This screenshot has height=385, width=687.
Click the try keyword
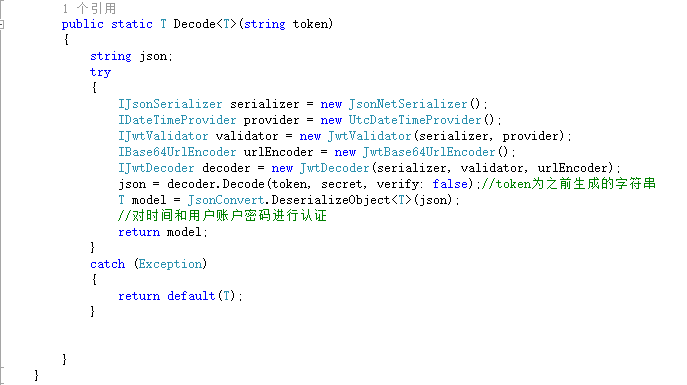(100, 72)
